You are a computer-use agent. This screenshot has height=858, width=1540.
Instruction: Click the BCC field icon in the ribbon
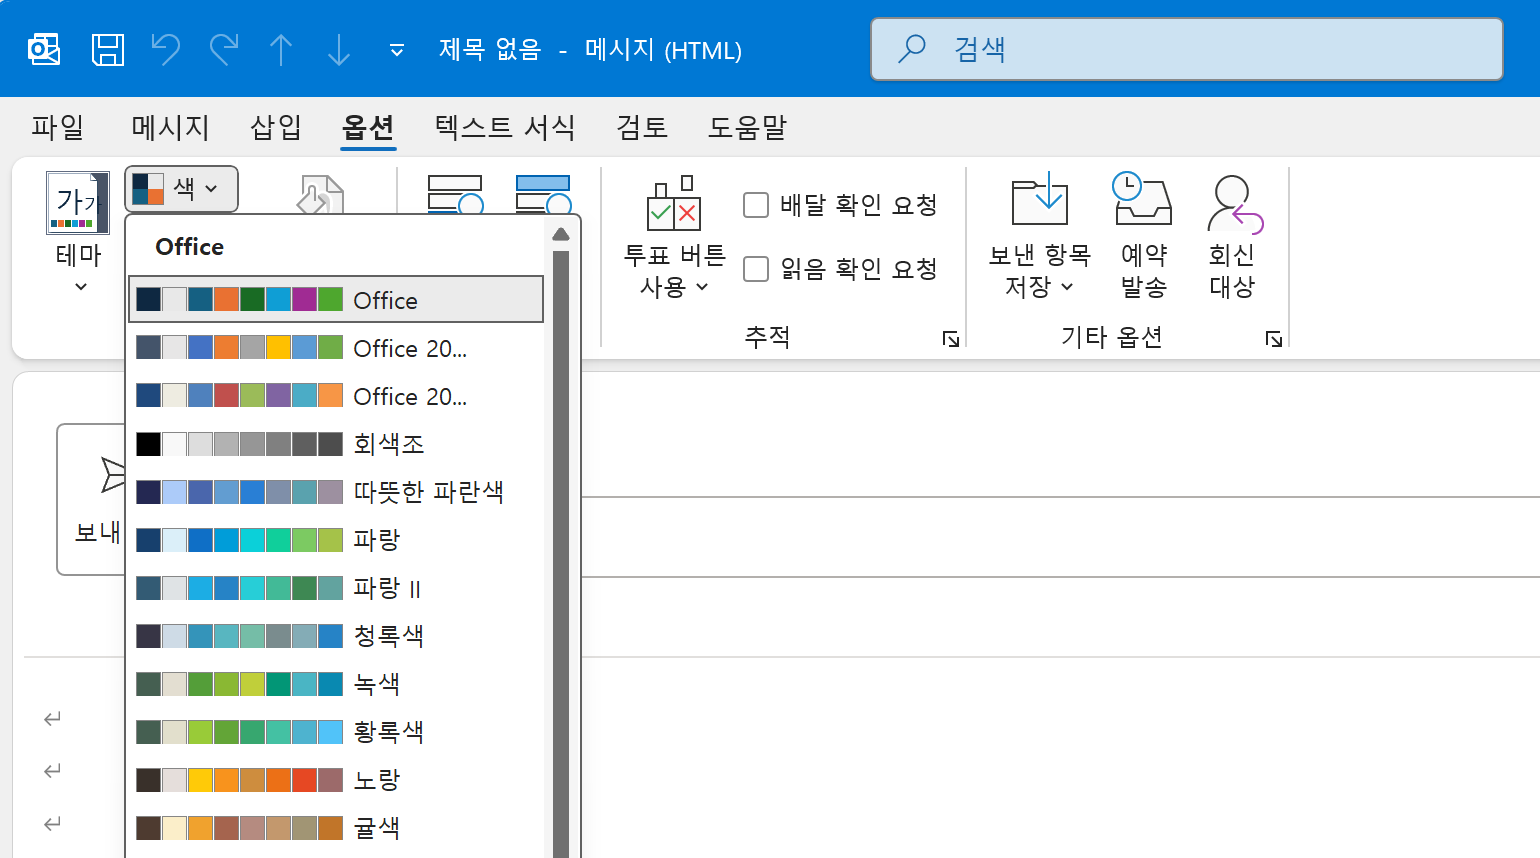(456, 195)
